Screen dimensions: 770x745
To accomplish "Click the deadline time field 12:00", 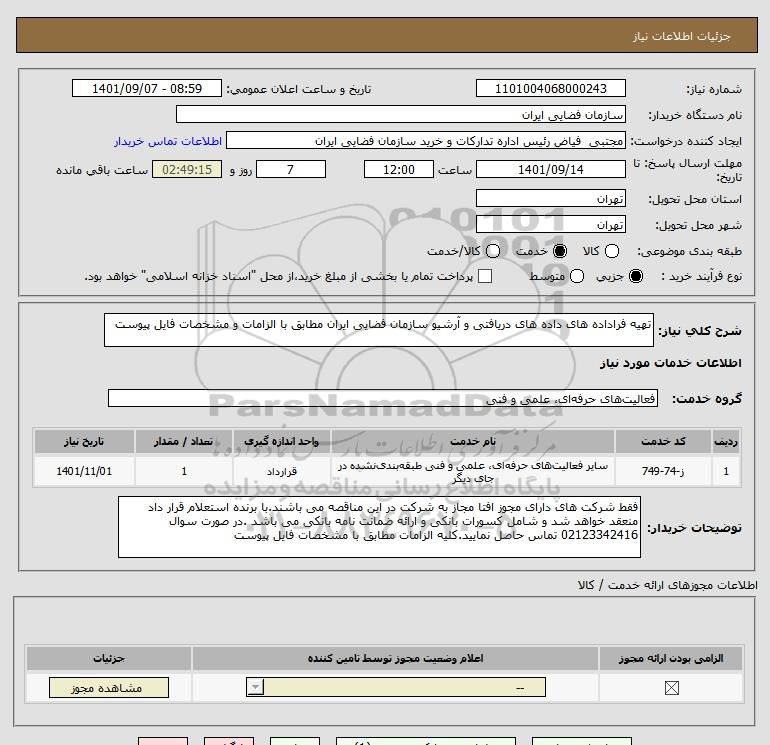I will 399,169.
